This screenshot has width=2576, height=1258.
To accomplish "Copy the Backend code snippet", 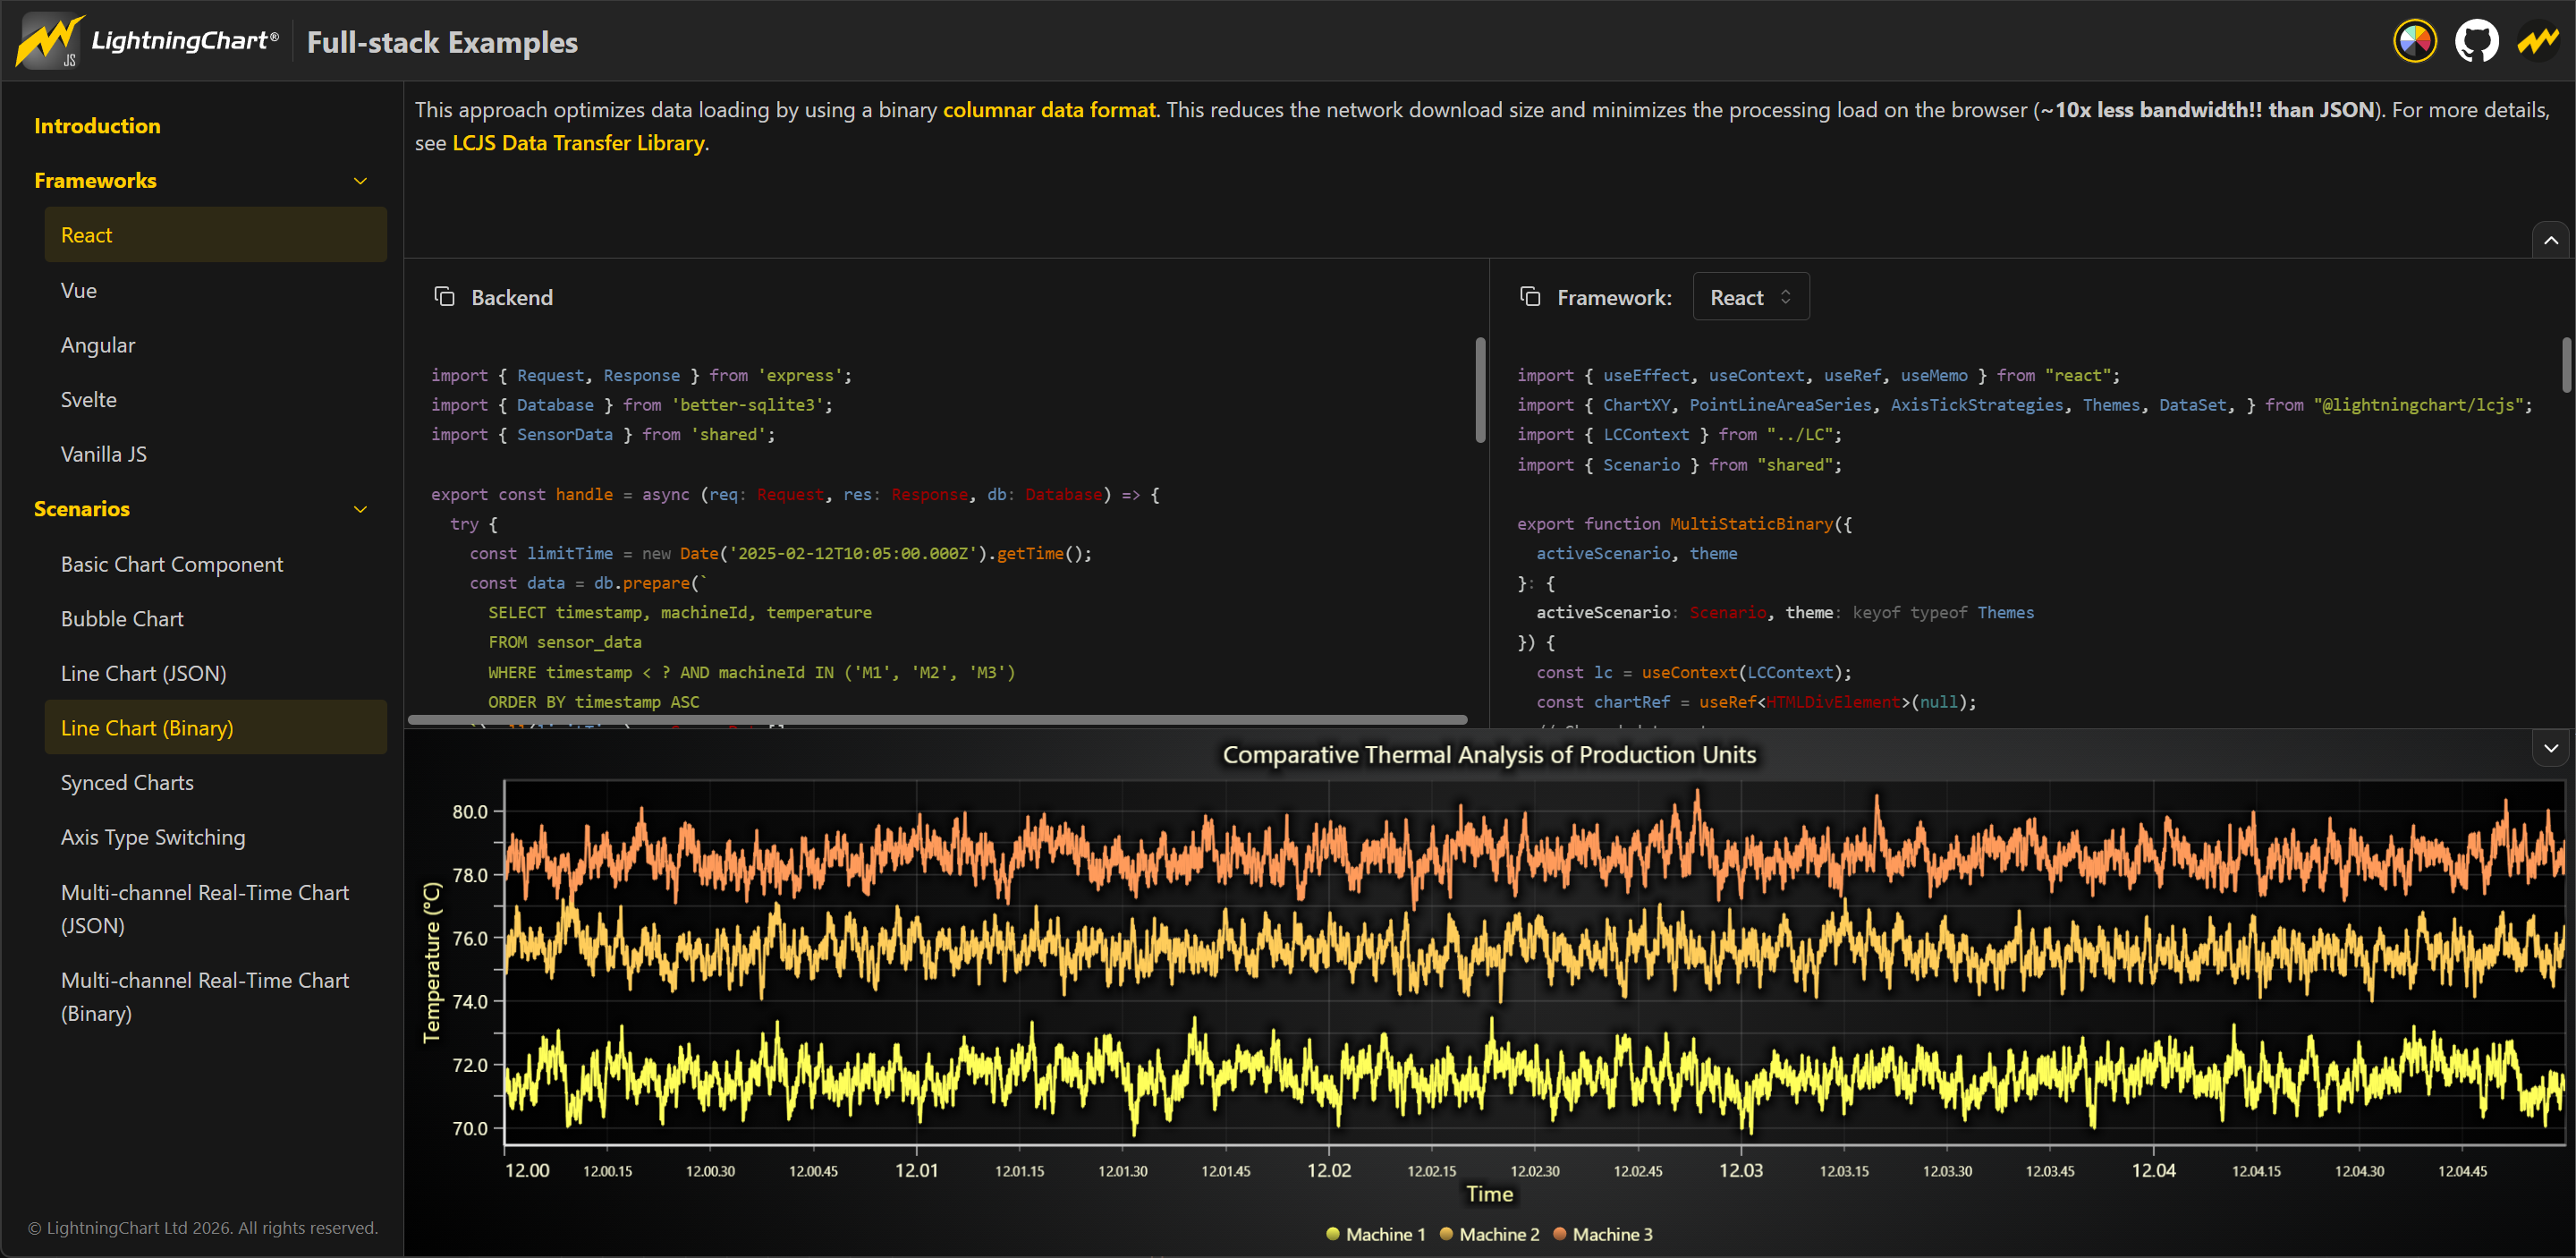I will click(444, 297).
